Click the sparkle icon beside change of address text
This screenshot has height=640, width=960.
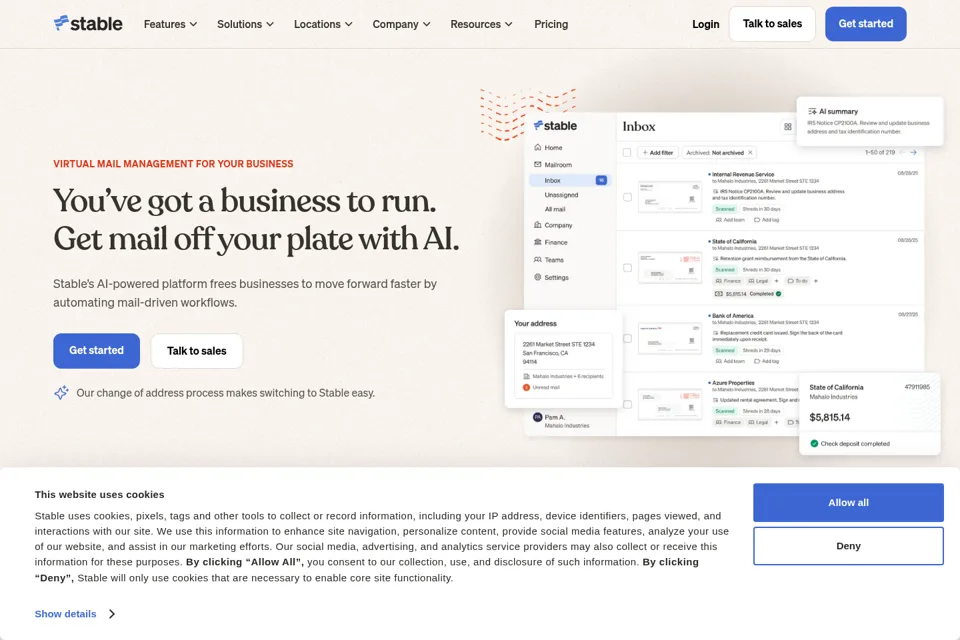pyautogui.click(x=61, y=393)
